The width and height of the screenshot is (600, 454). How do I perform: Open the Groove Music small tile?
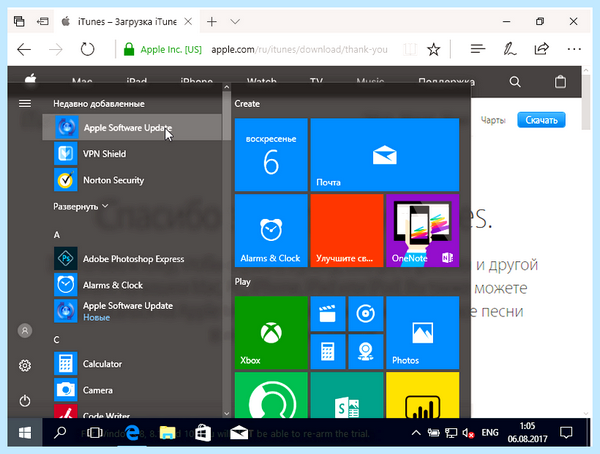(x=366, y=314)
